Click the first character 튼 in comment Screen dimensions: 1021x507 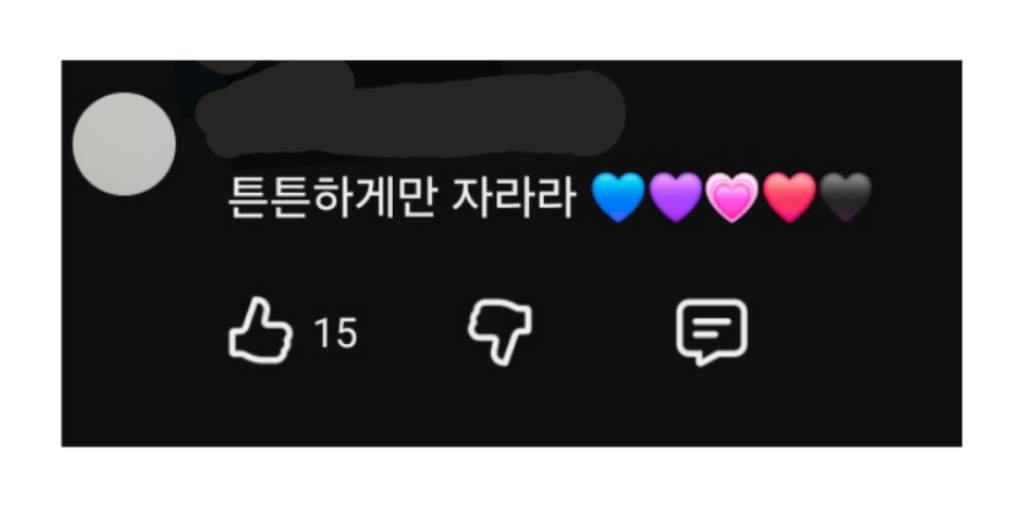coord(248,197)
